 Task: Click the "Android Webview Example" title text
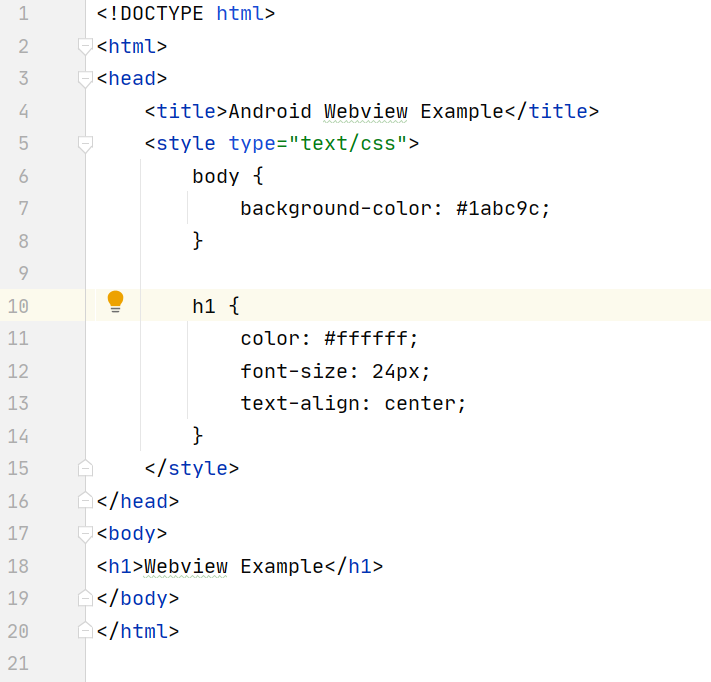(x=366, y=111)
